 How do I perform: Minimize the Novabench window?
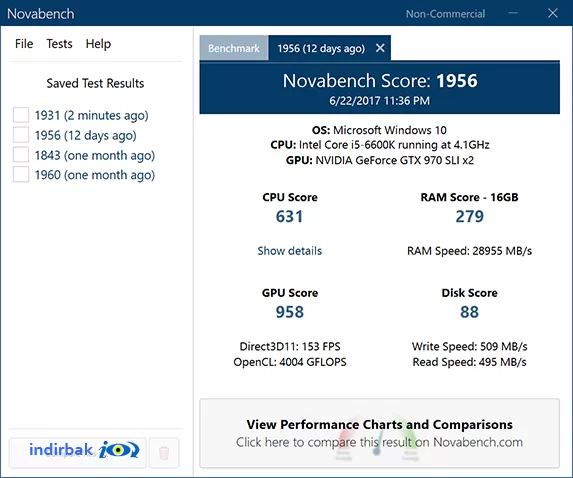513,13
